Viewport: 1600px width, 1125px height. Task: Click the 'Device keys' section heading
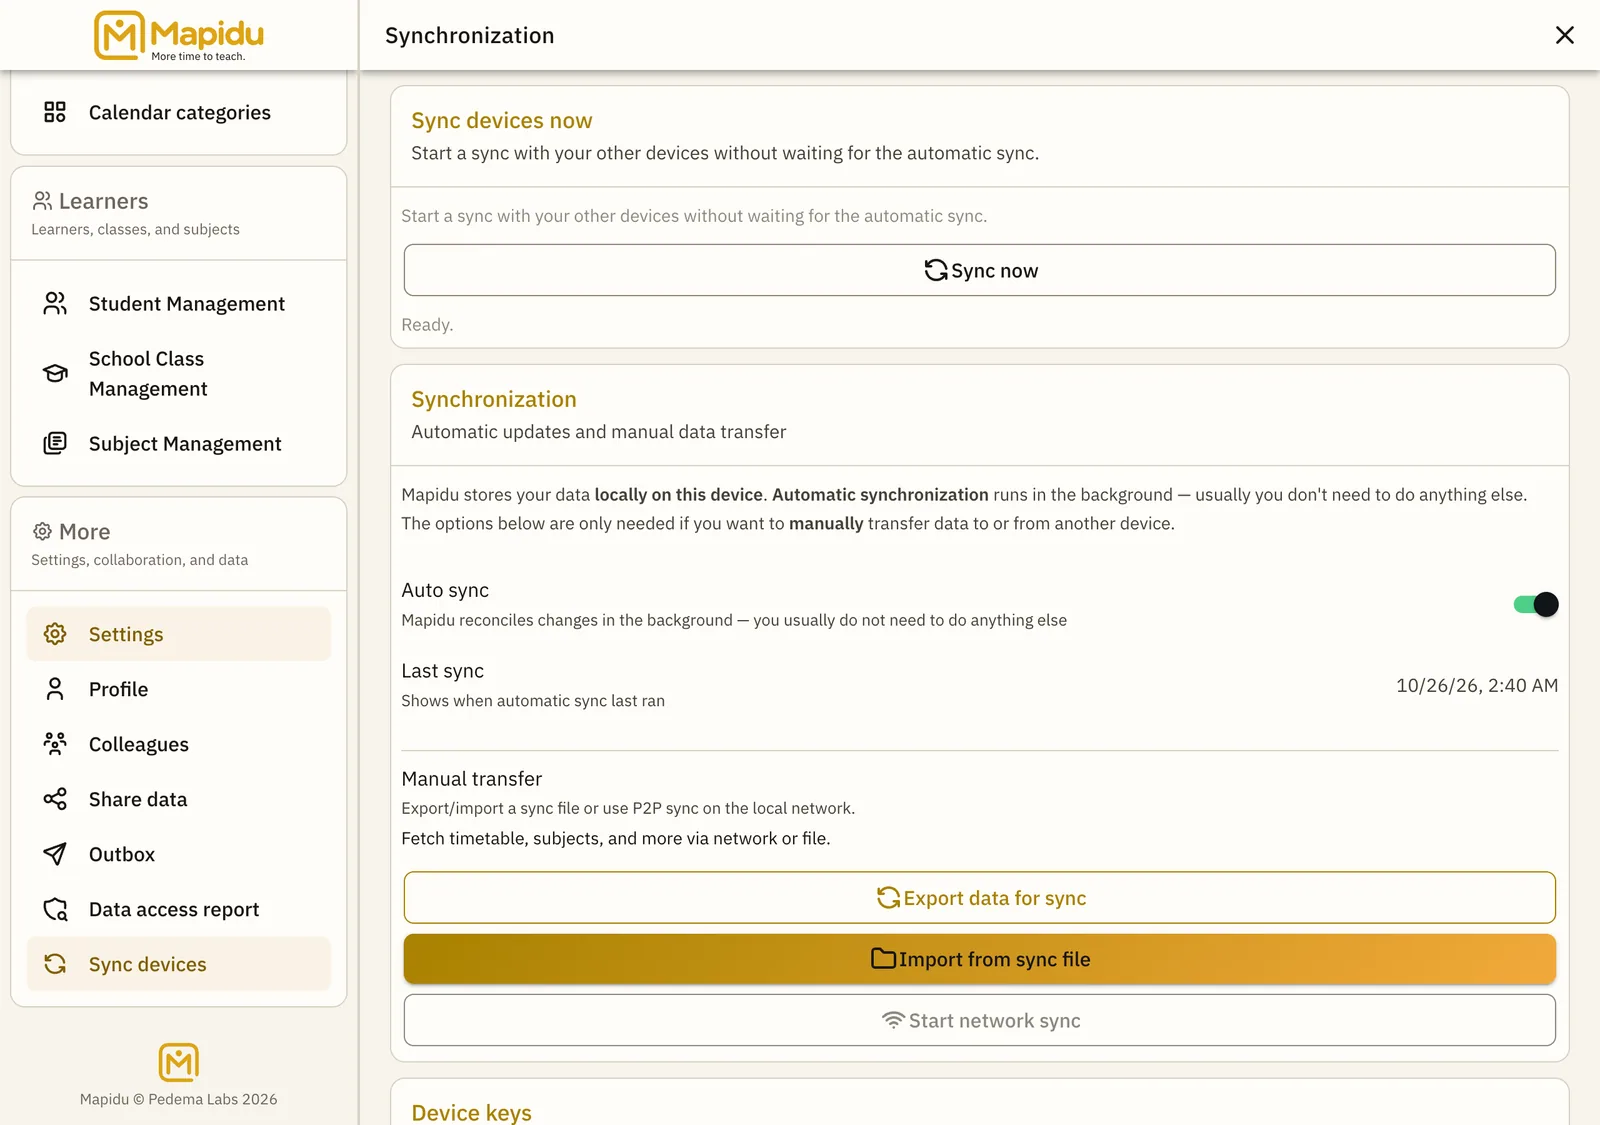[471, 1113]
